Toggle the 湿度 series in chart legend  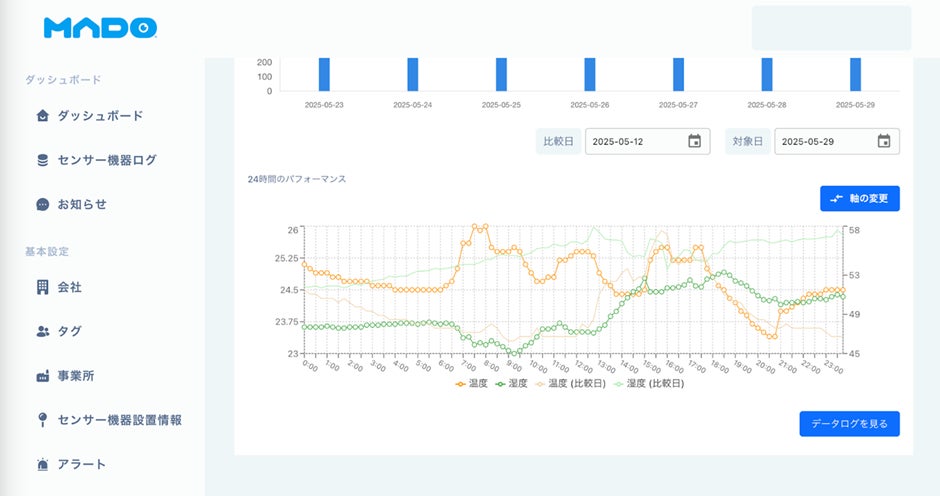click(511, 383)
